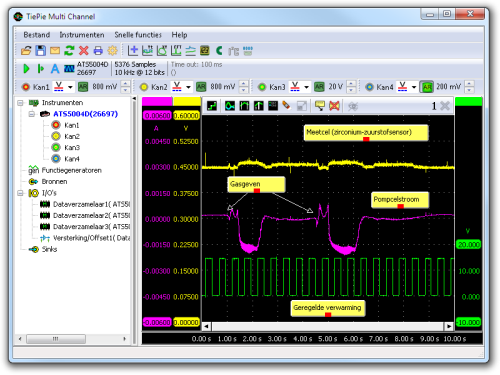Click the Gasgeven comment label

click(x=256, y=184)
